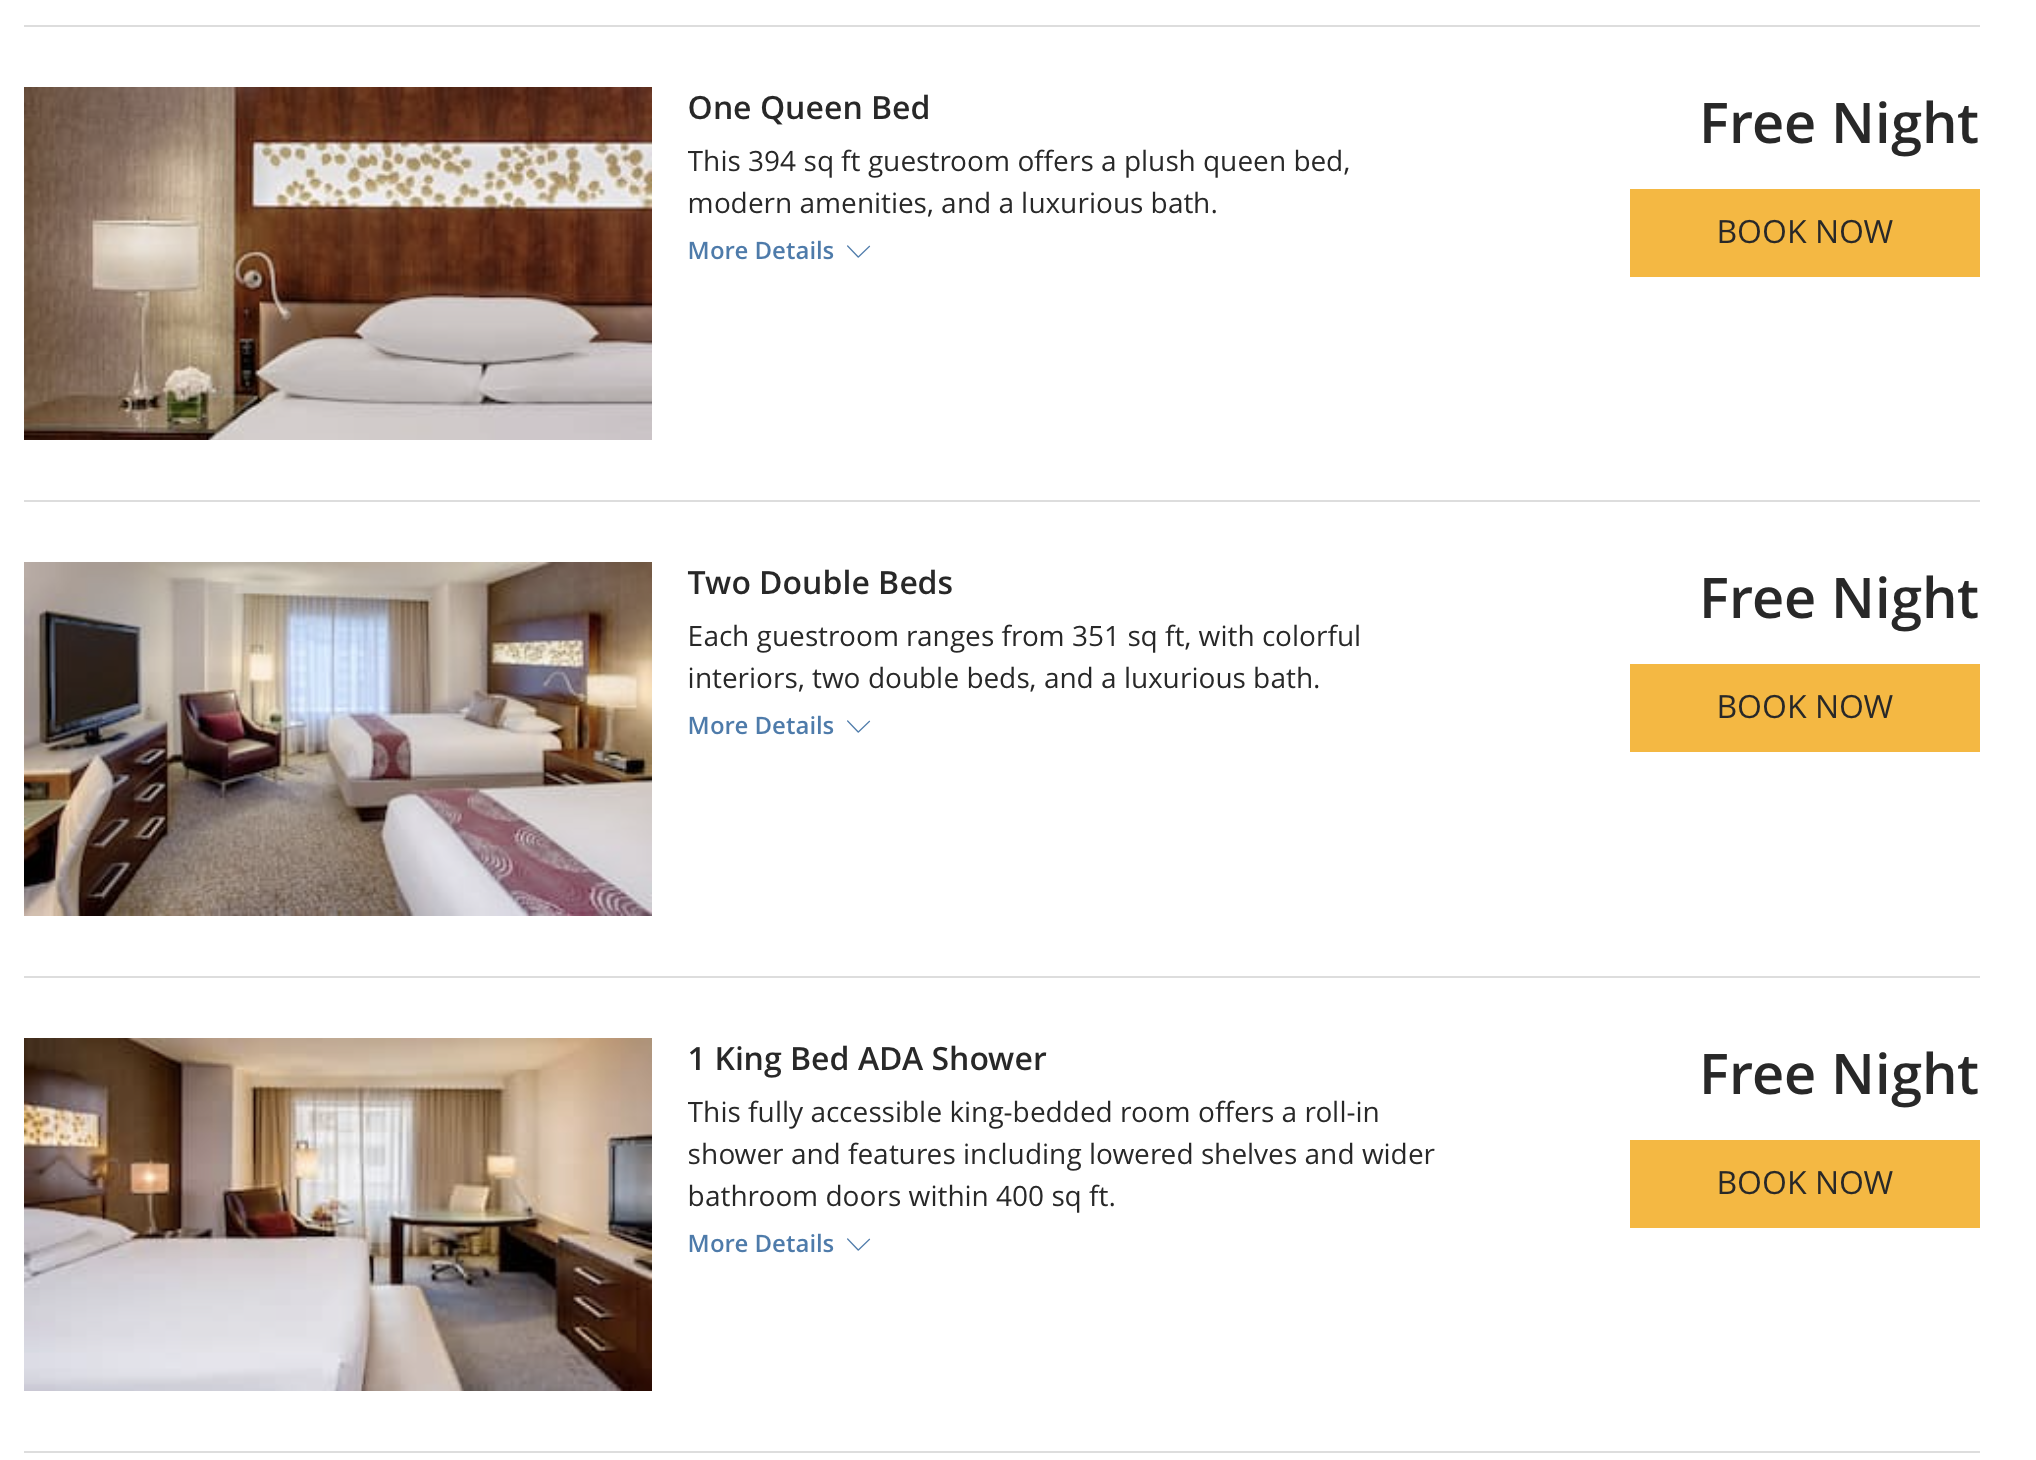Click the chevron beside King Bed ADA More Details
The height and width of the screenshot is (1460, 2036).
click(860, 1246)
